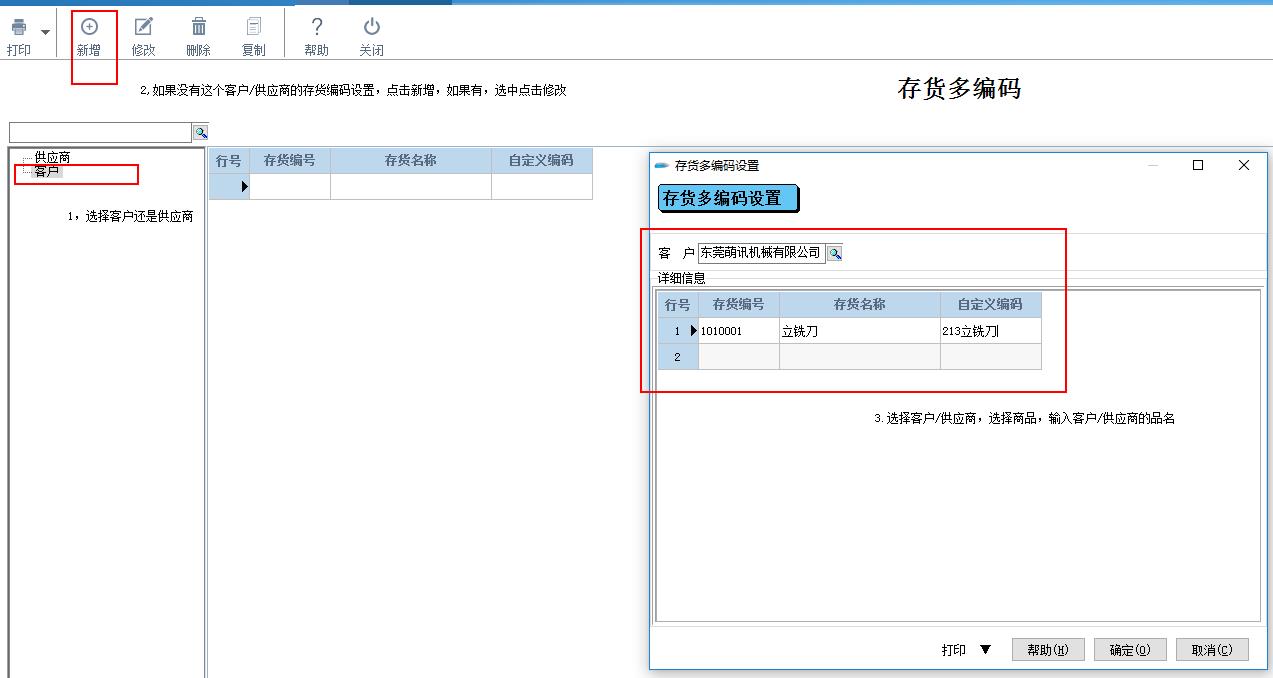The height and width of the screenshot is (678, 1273).
Task: Click the Modify (修改) toolbar icon
Action: coord(144,28)
